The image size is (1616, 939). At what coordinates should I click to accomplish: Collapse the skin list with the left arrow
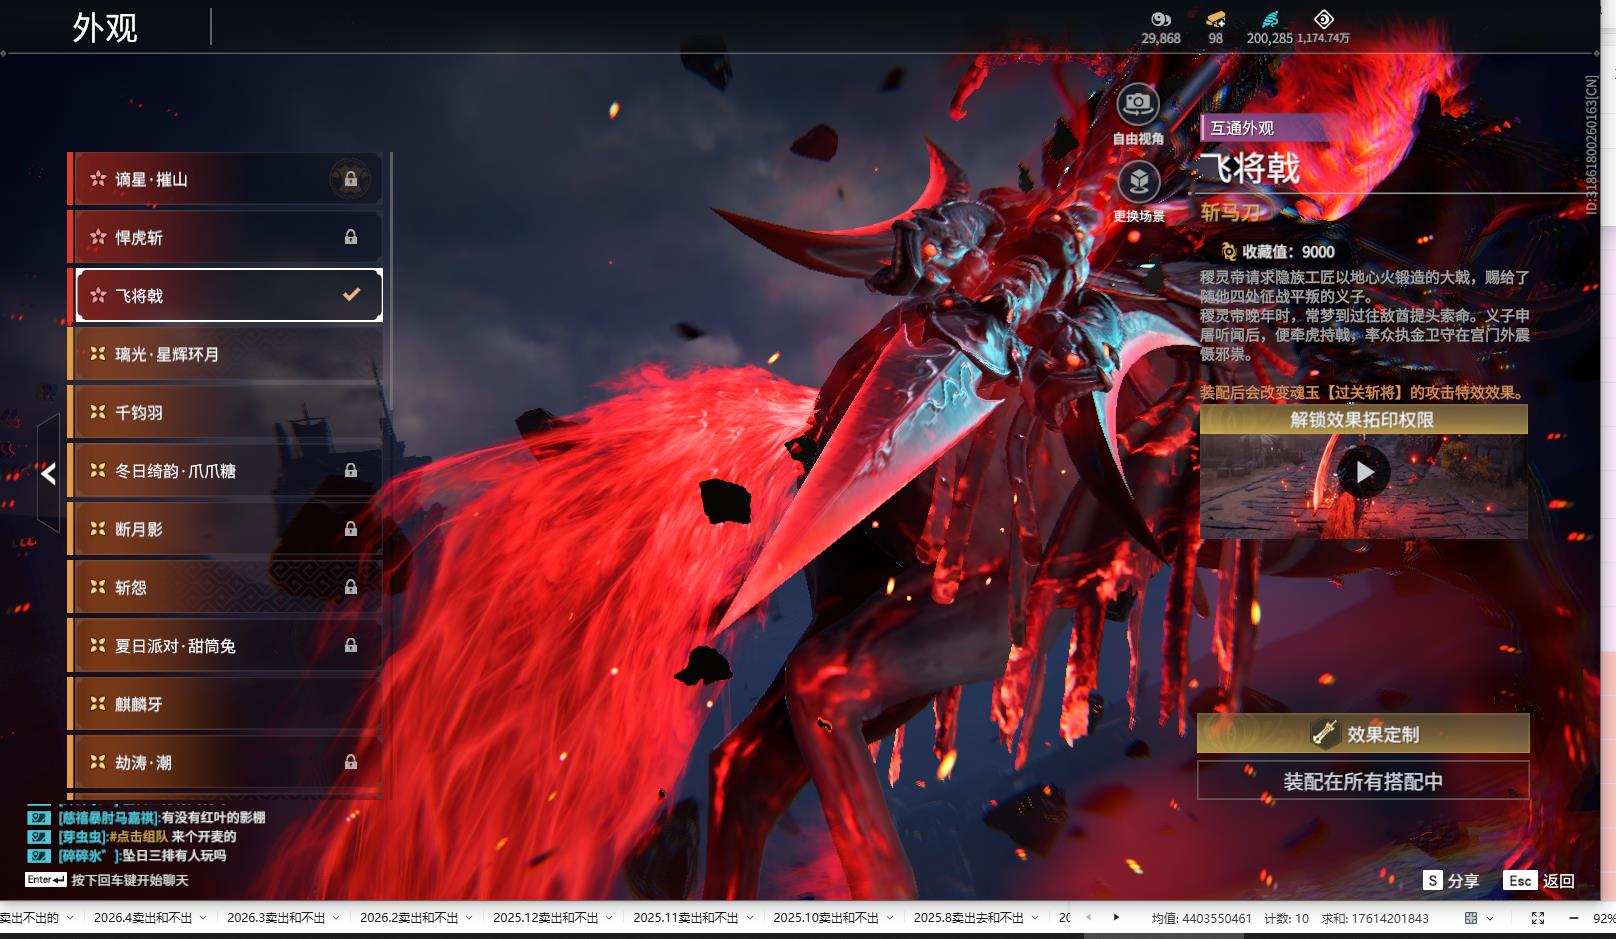(48, 473)
